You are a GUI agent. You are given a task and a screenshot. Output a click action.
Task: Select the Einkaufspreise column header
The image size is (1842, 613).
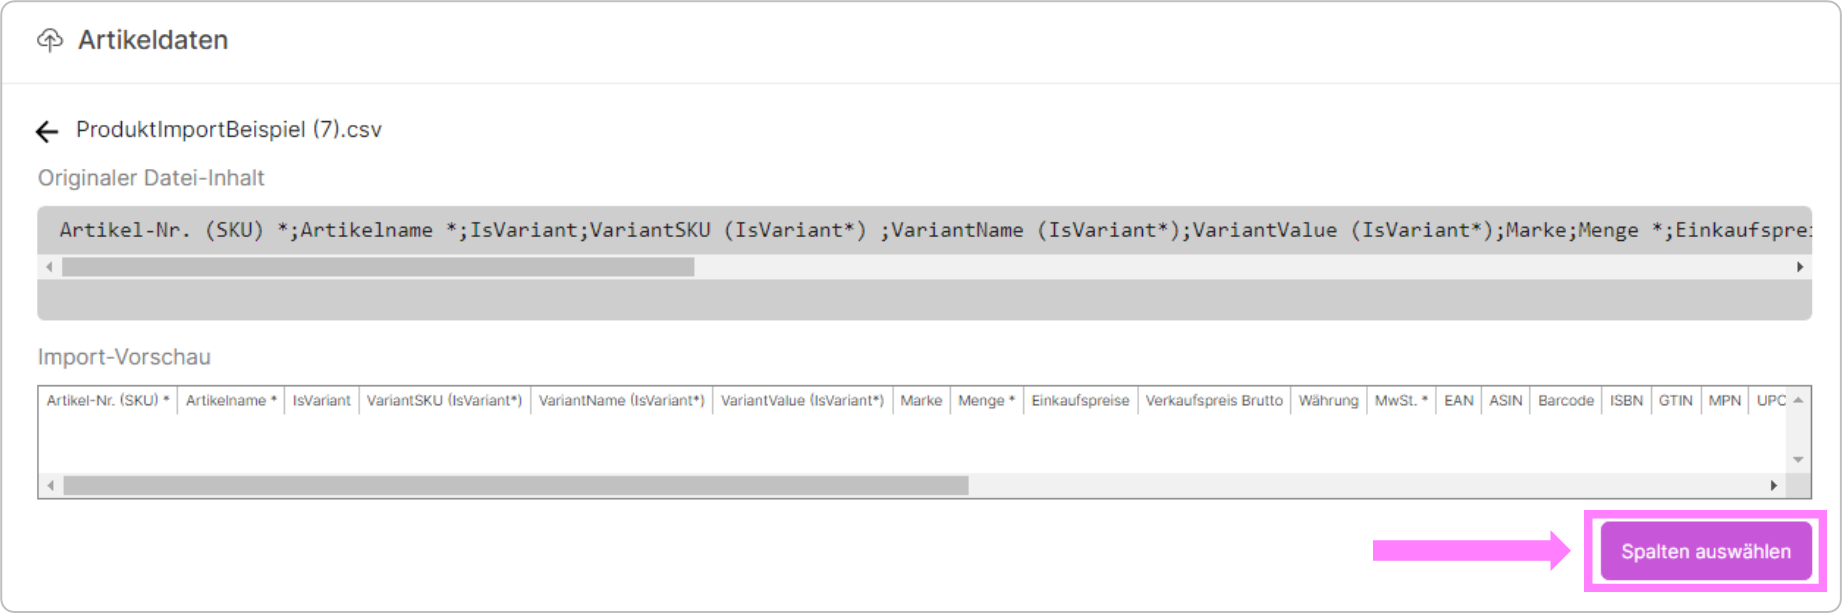1080,400
